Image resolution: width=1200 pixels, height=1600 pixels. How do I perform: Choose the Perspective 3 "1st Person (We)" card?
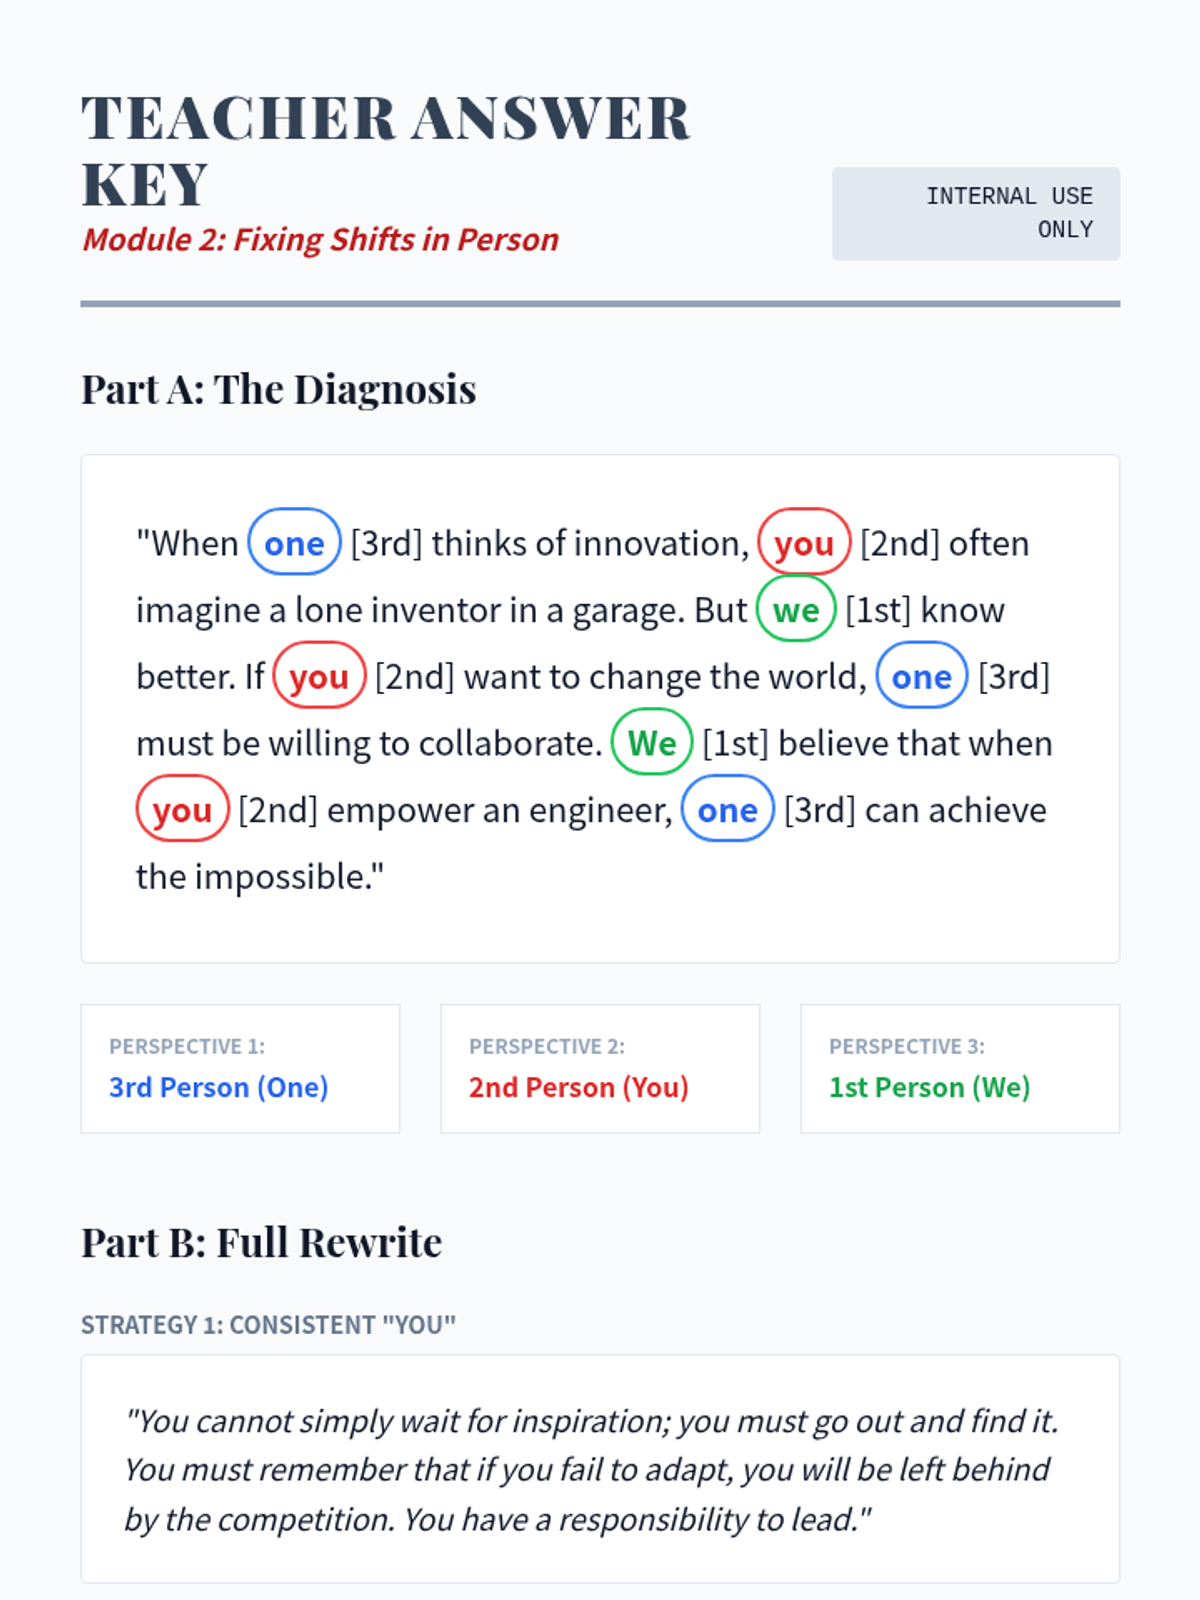tap(960, 1068)
